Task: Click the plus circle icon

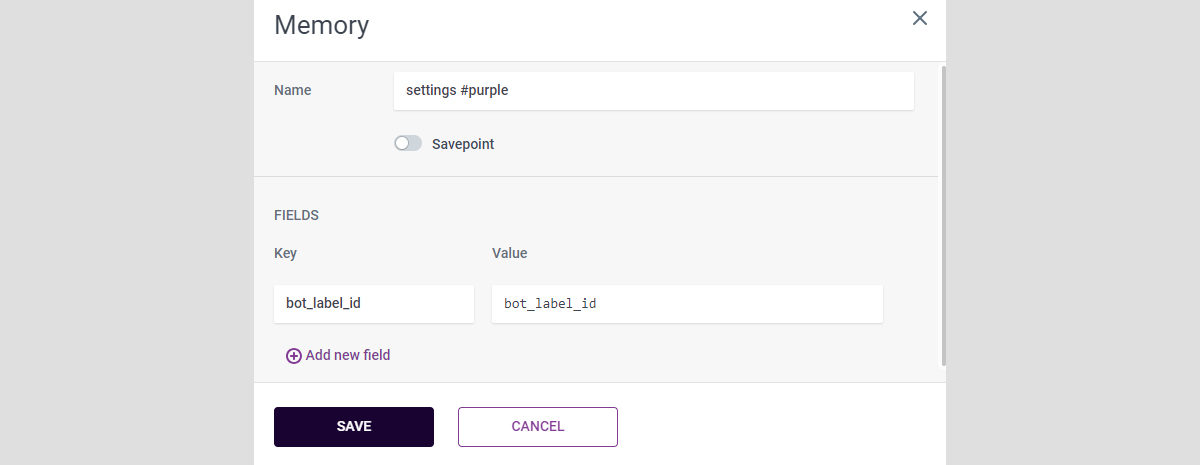Action: tap(294, 356)
